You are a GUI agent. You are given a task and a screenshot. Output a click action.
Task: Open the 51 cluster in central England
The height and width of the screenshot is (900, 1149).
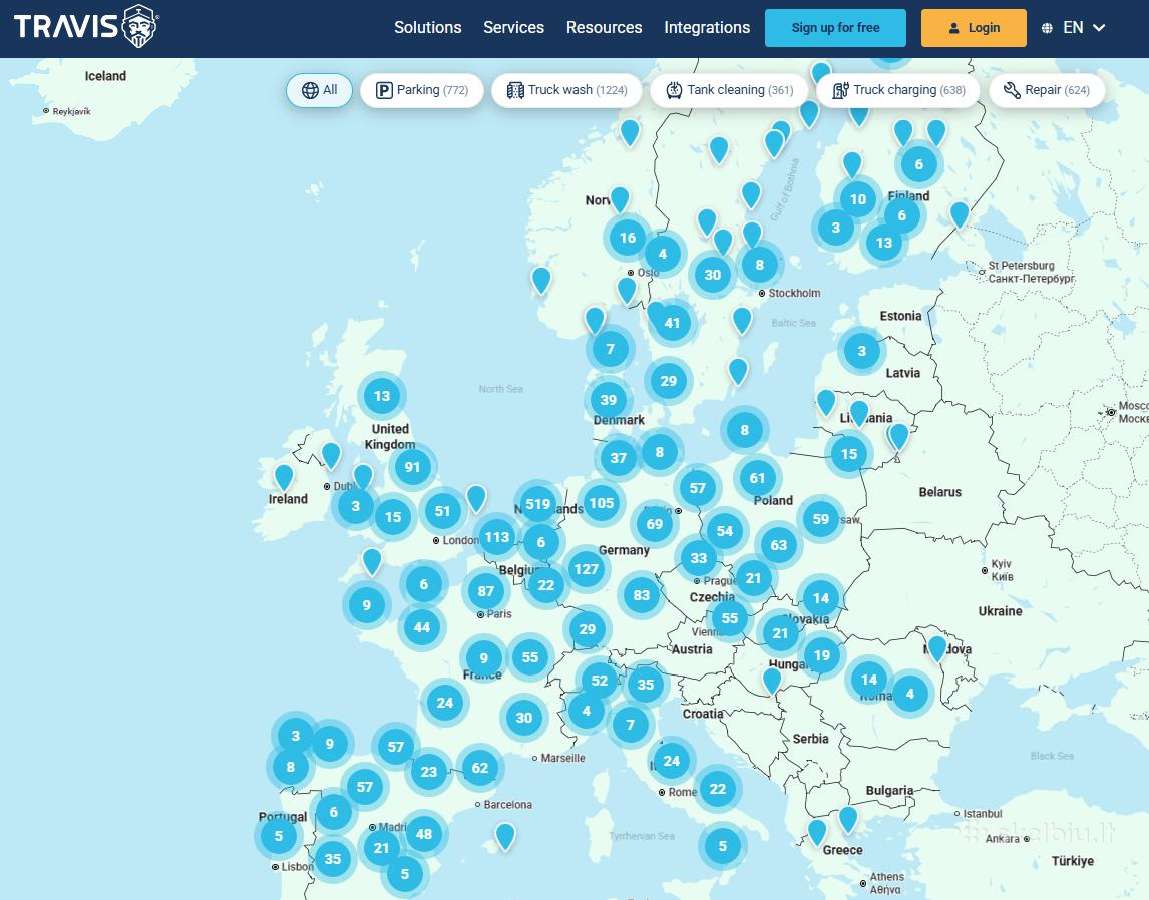coord(442,511)
